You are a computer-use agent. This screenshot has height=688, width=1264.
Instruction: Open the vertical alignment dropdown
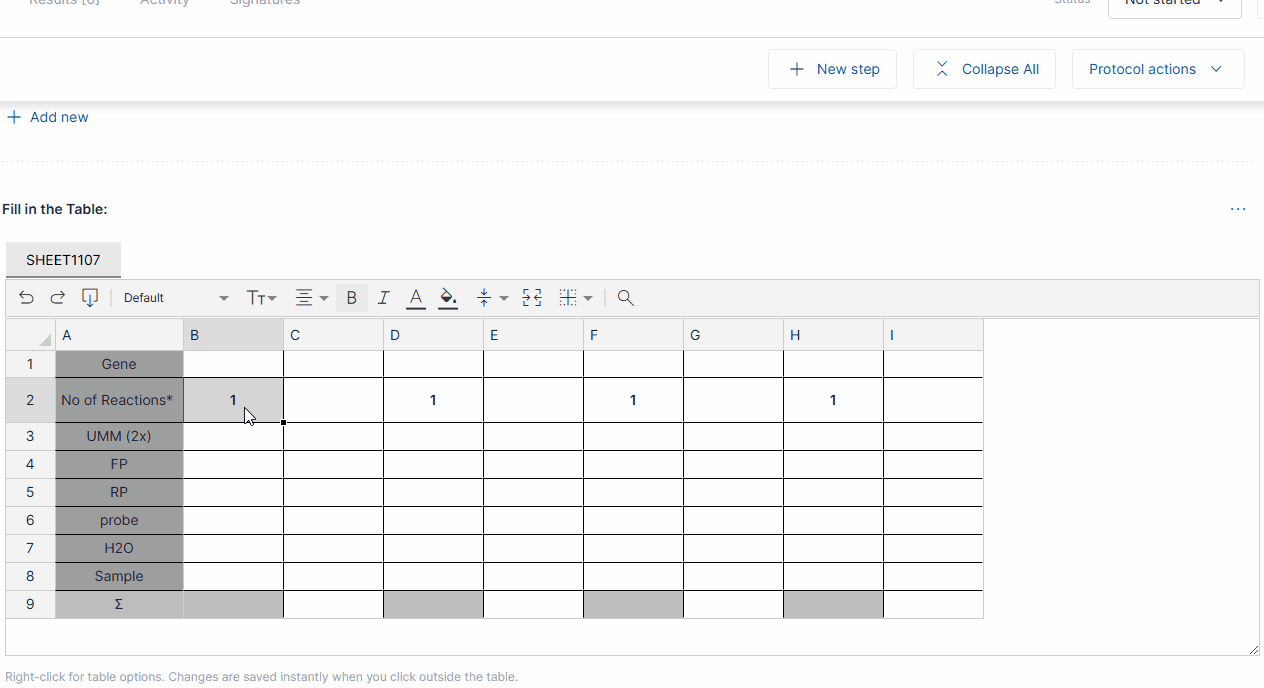pos(492,298)
